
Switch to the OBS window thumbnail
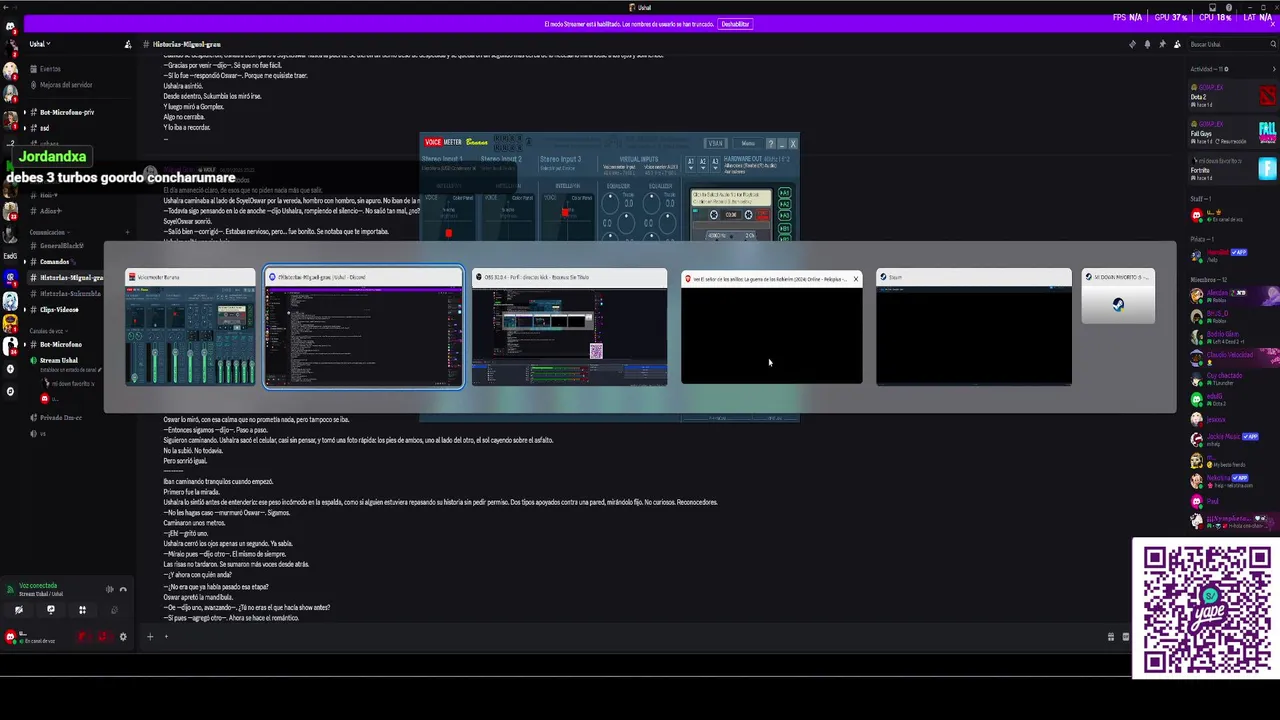(569, 327)
